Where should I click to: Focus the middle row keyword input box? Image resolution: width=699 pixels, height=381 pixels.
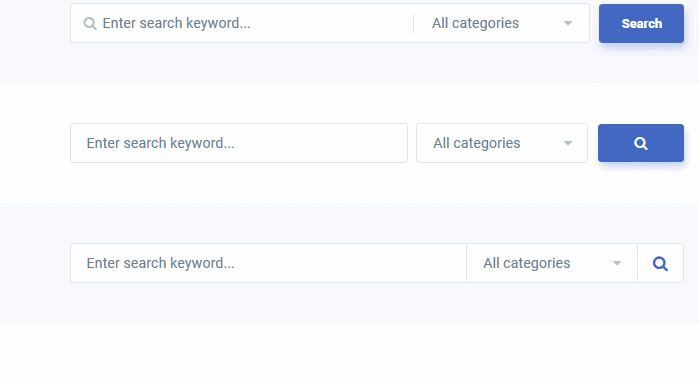pyautogui.click(x=239, y=143)
